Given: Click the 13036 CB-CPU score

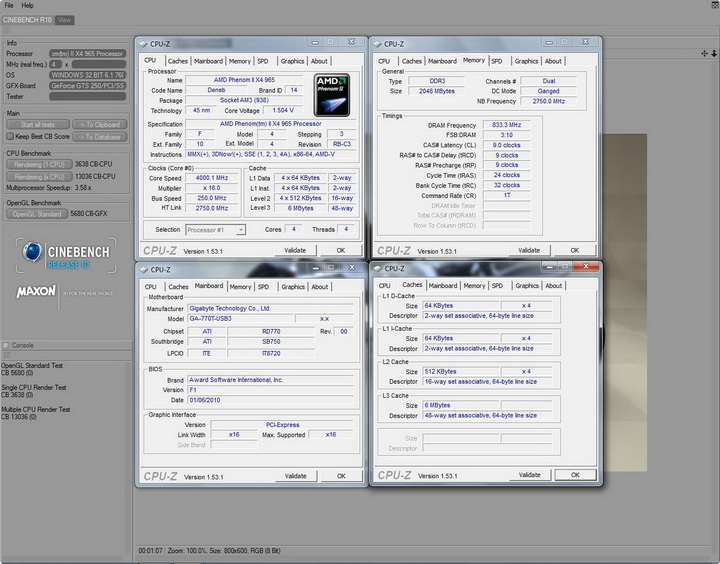Looking at the screenshot, I should point(95,177).
